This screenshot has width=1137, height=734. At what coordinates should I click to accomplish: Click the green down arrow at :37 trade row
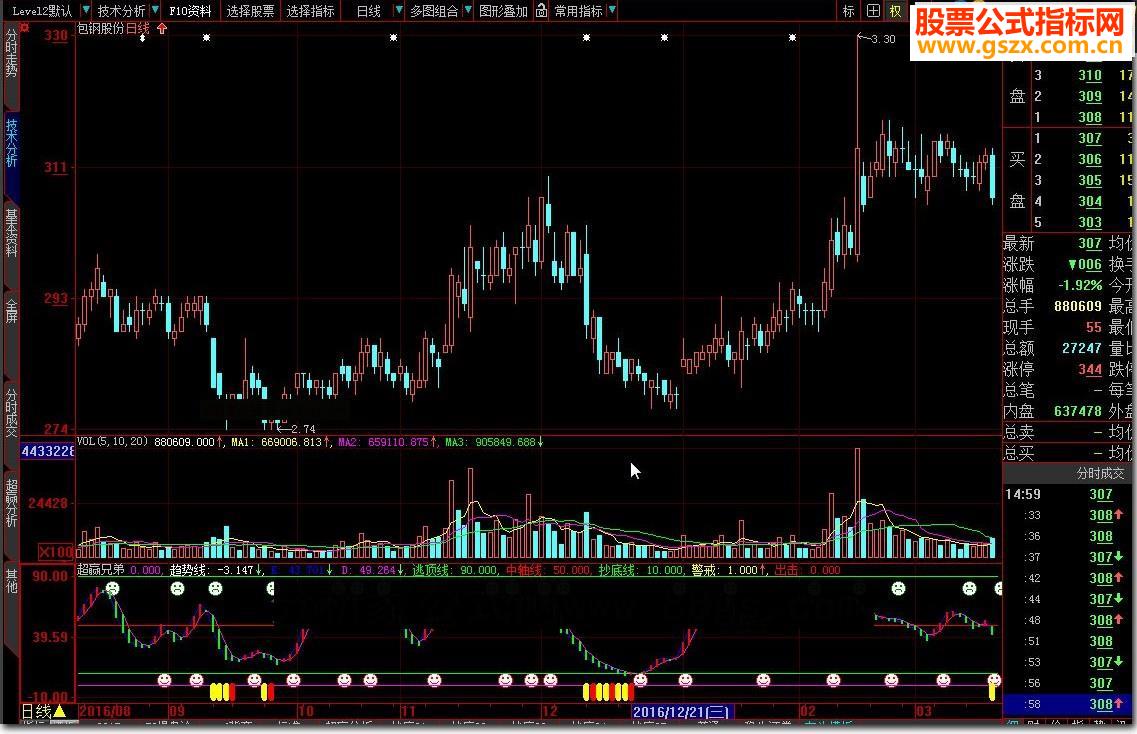click(x=1118, y=557)
